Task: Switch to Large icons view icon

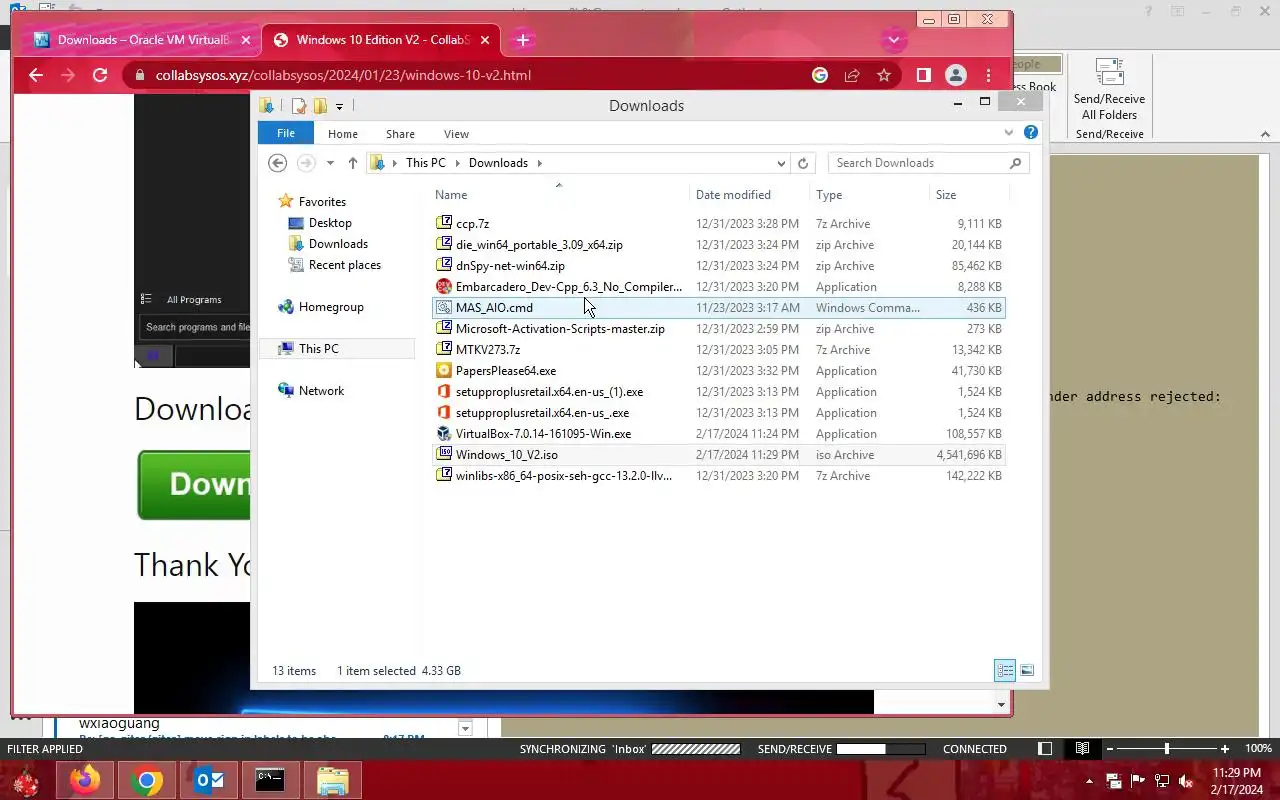Action: click(1027, 671)
